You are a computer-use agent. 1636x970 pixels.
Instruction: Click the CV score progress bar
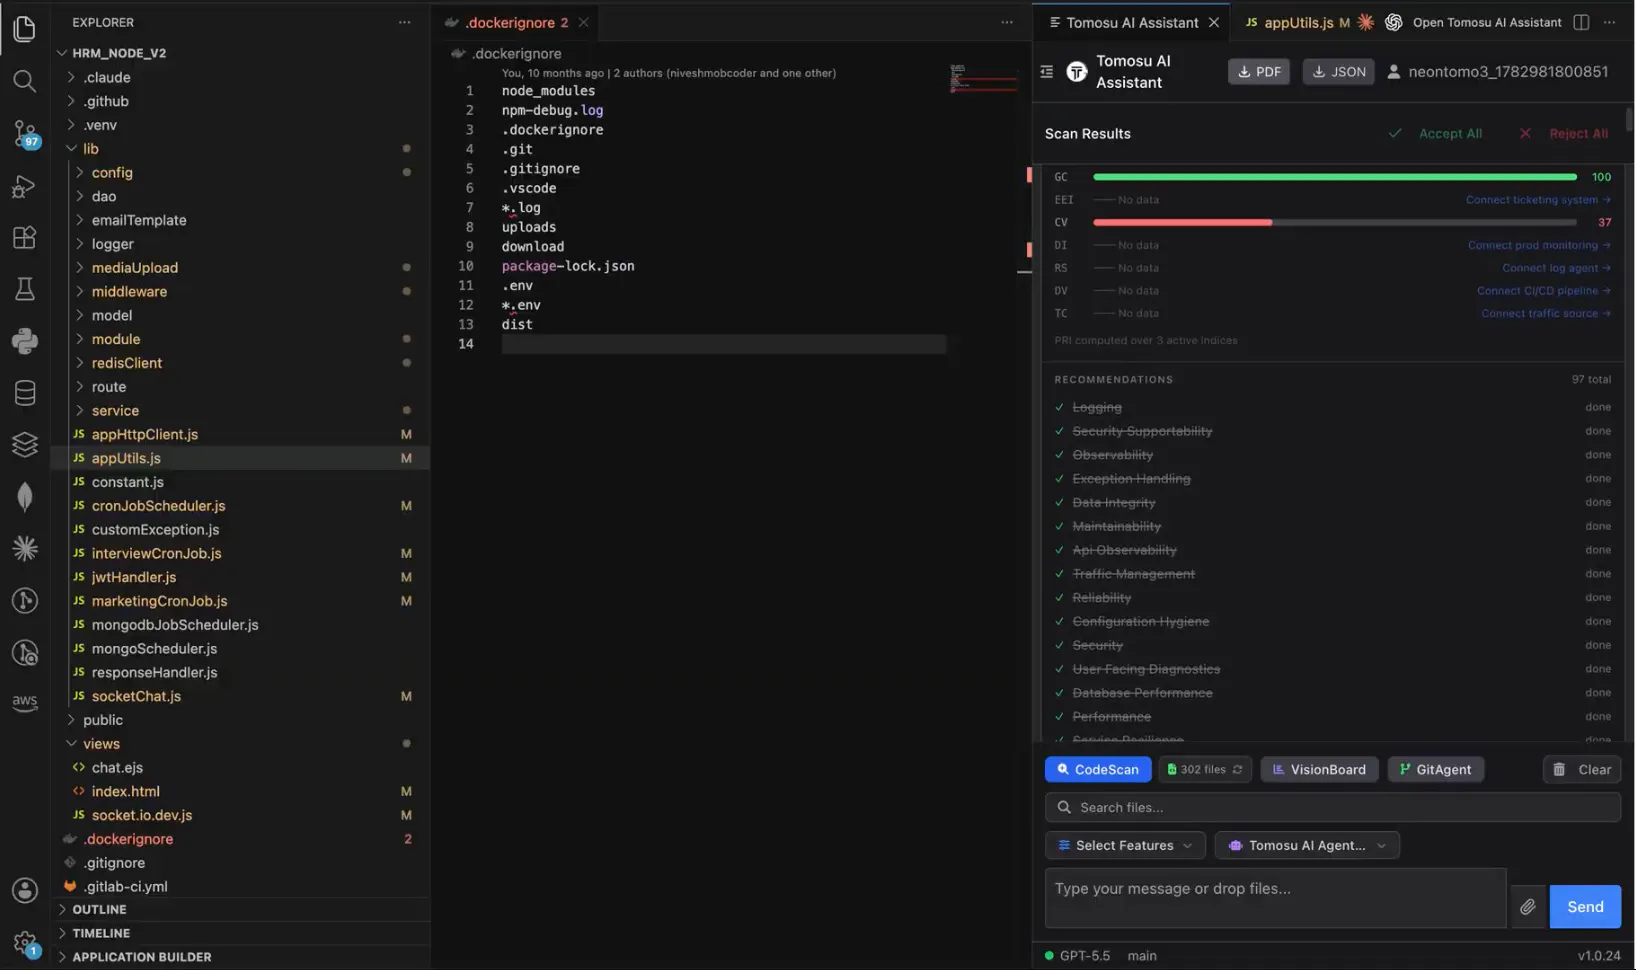(x=1335, y=222)
